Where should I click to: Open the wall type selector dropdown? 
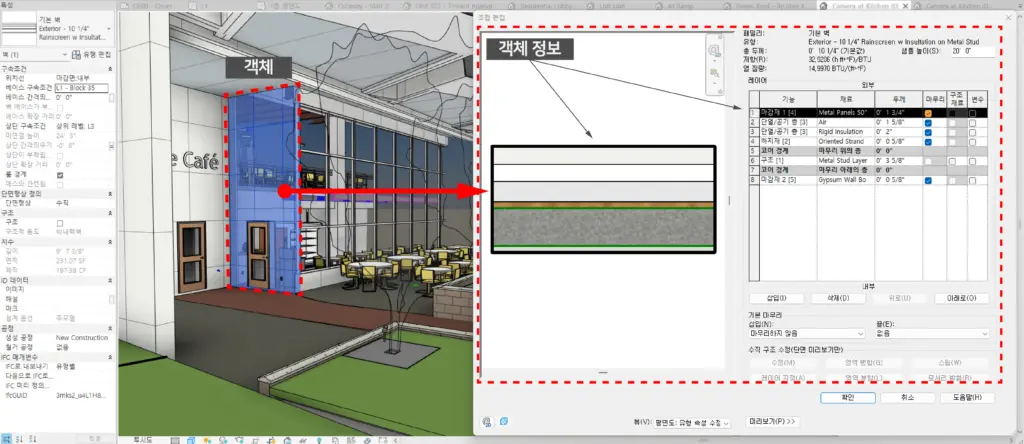tap(108, 29)
